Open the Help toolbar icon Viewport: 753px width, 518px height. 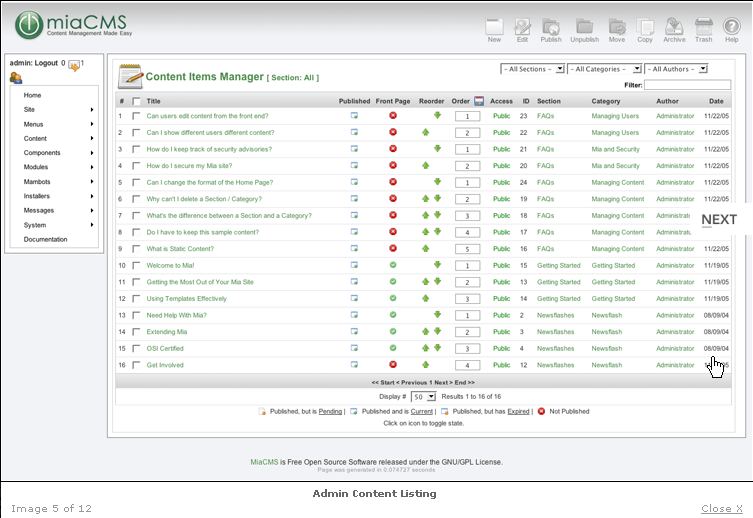[x=732, y=31]
